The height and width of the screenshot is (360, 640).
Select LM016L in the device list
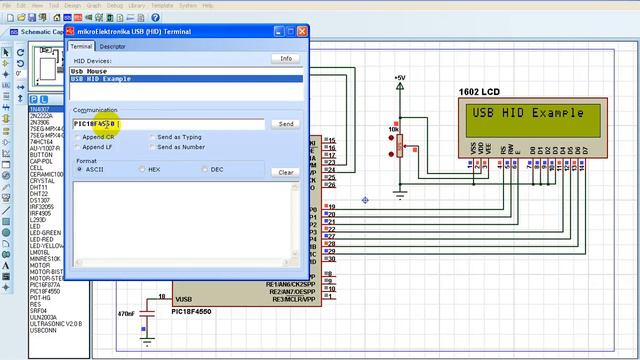[x=40, y=253]
